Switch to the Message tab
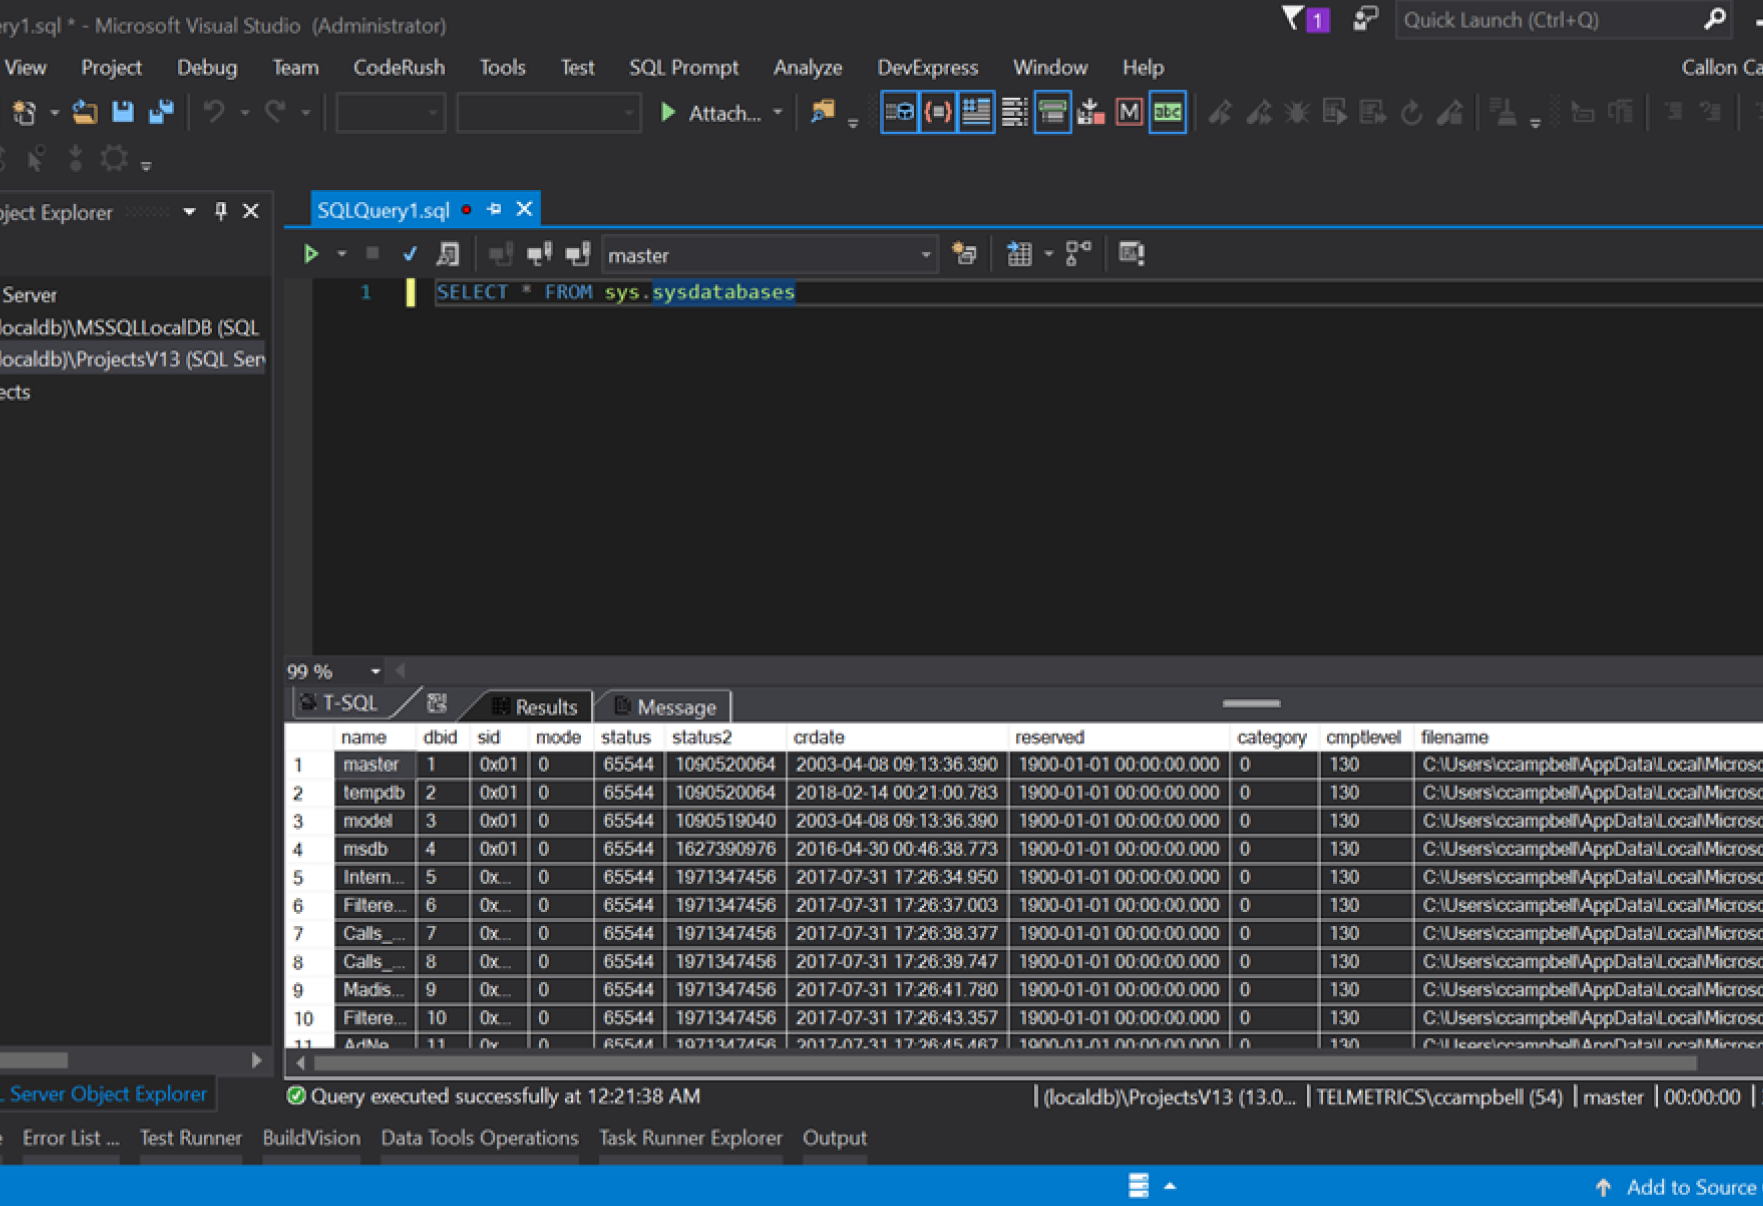Viewport: 1763px width, 1206px height. click(x=666, y=706)
